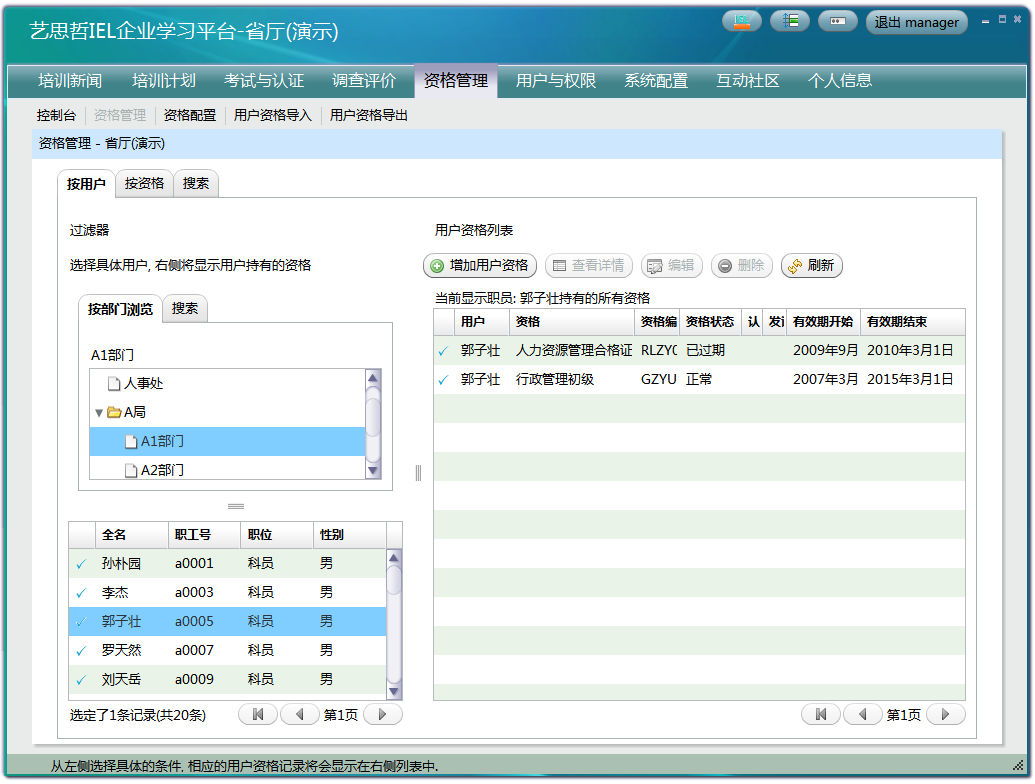1035x784 pixels.
Task: Click 资格状态 column header
Action: 710,322
